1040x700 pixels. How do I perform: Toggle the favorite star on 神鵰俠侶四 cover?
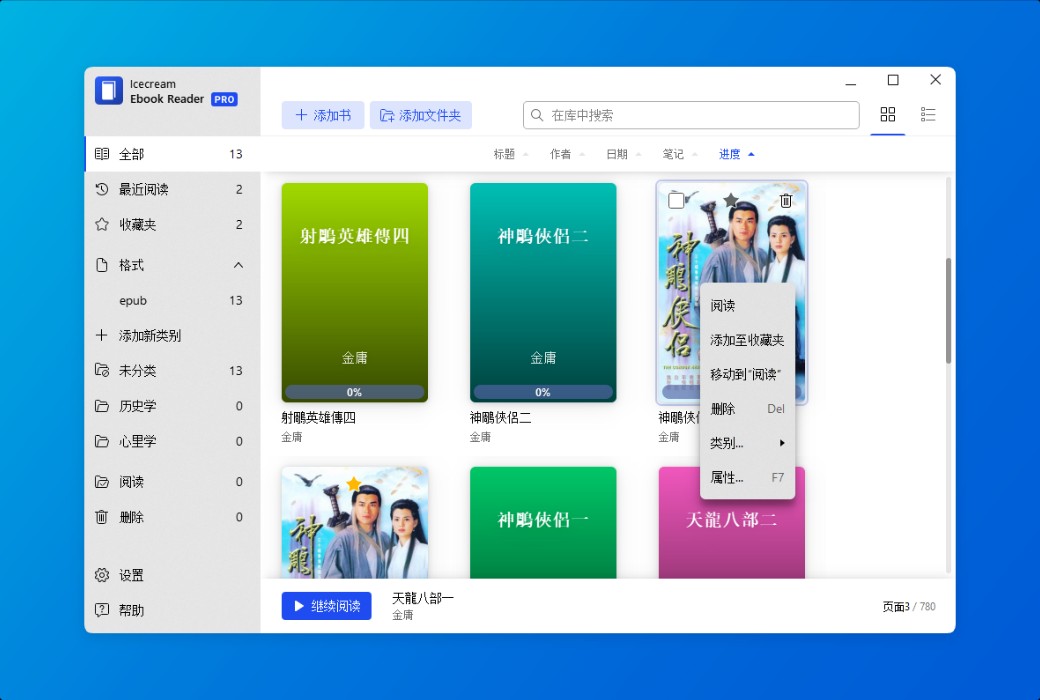point(355,482)
